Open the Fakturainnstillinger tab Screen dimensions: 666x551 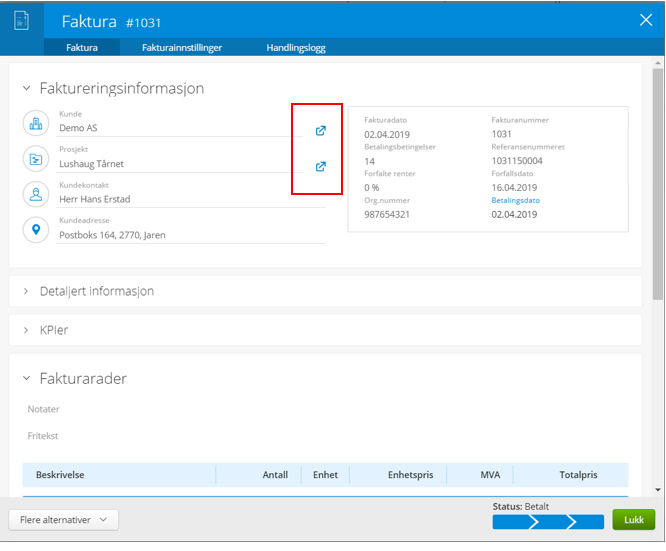click(182, 48)
